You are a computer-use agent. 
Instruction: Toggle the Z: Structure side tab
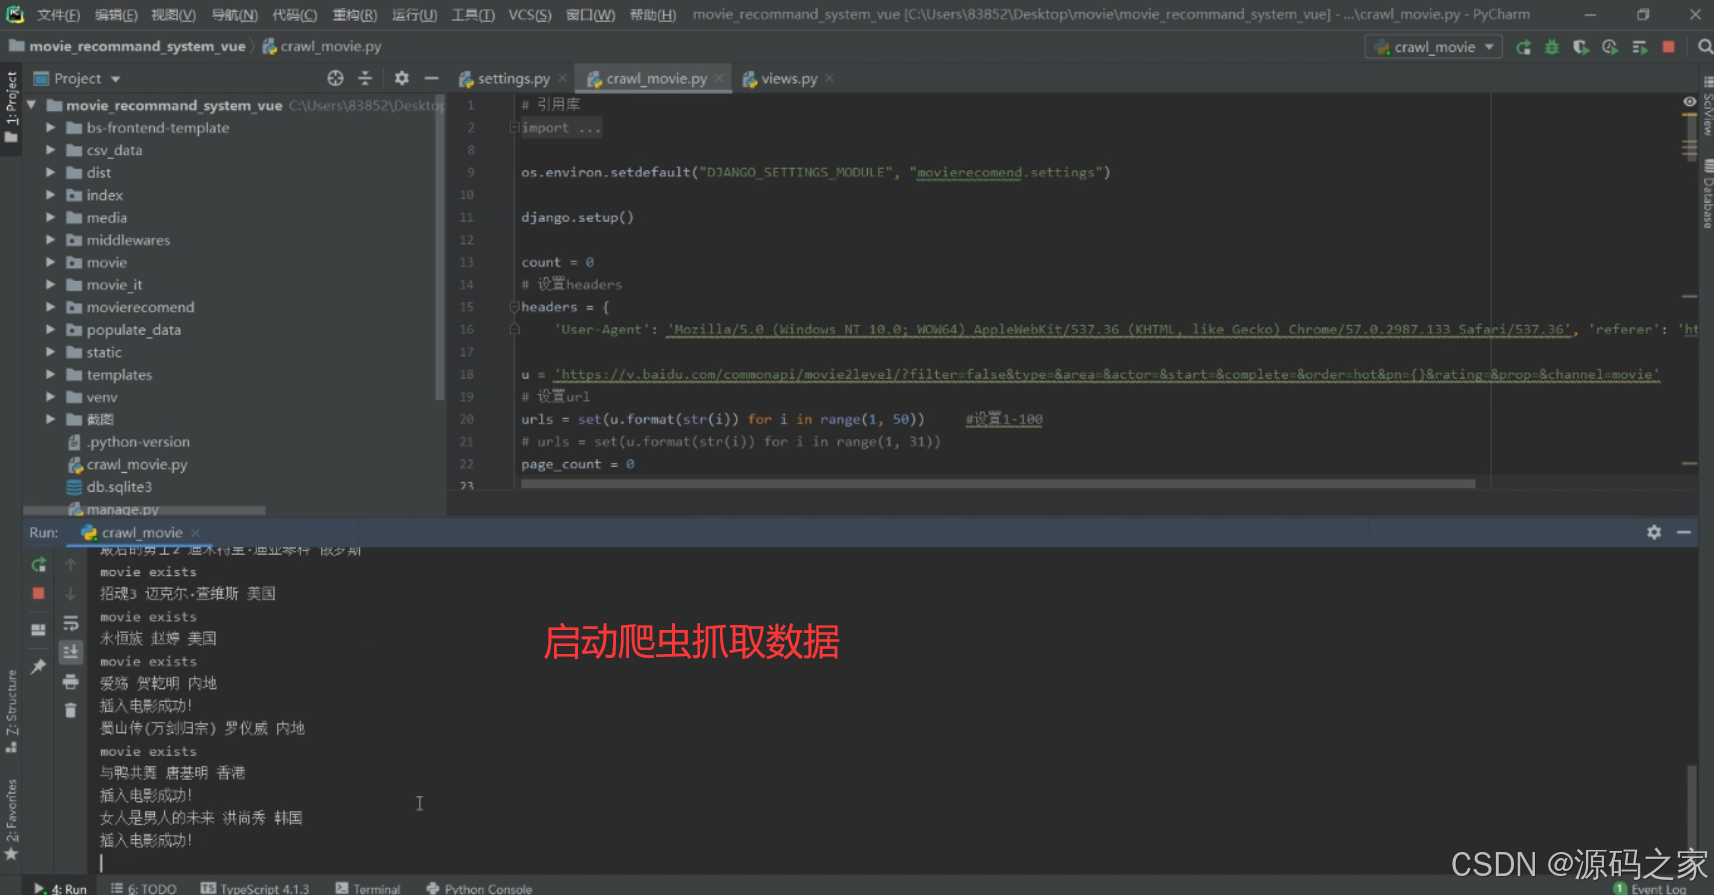coord(11,711)
